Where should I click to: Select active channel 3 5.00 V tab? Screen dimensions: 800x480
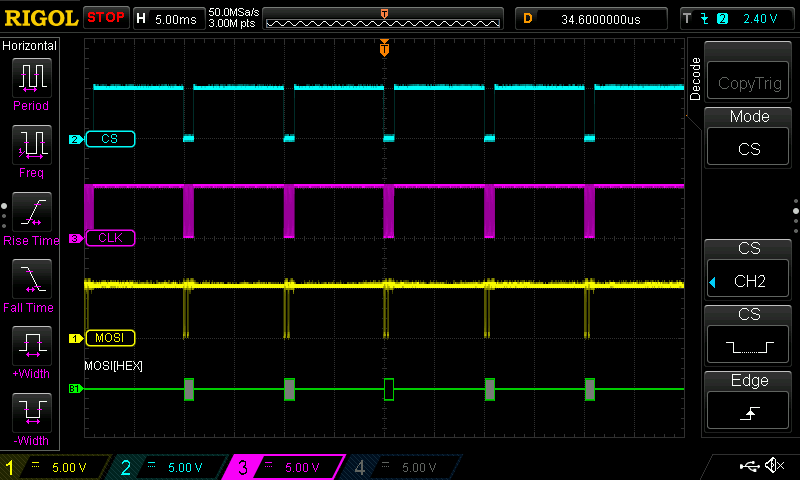(286, 467)
